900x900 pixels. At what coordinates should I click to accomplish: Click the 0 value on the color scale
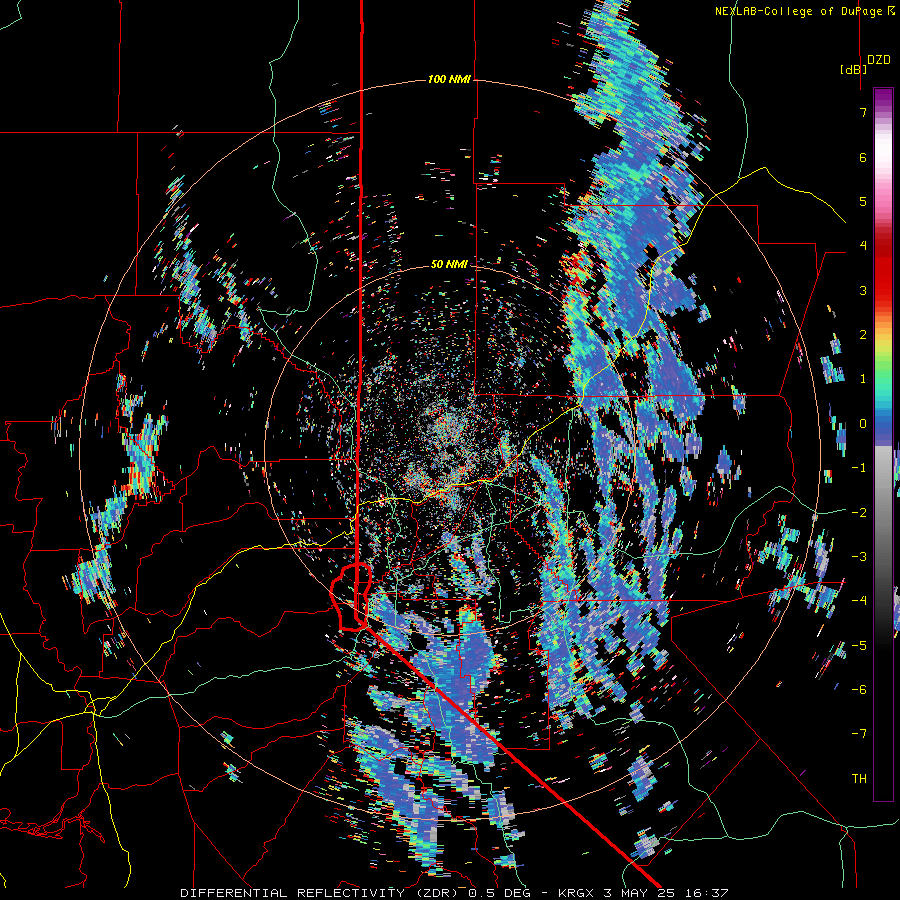click(863, 424)
